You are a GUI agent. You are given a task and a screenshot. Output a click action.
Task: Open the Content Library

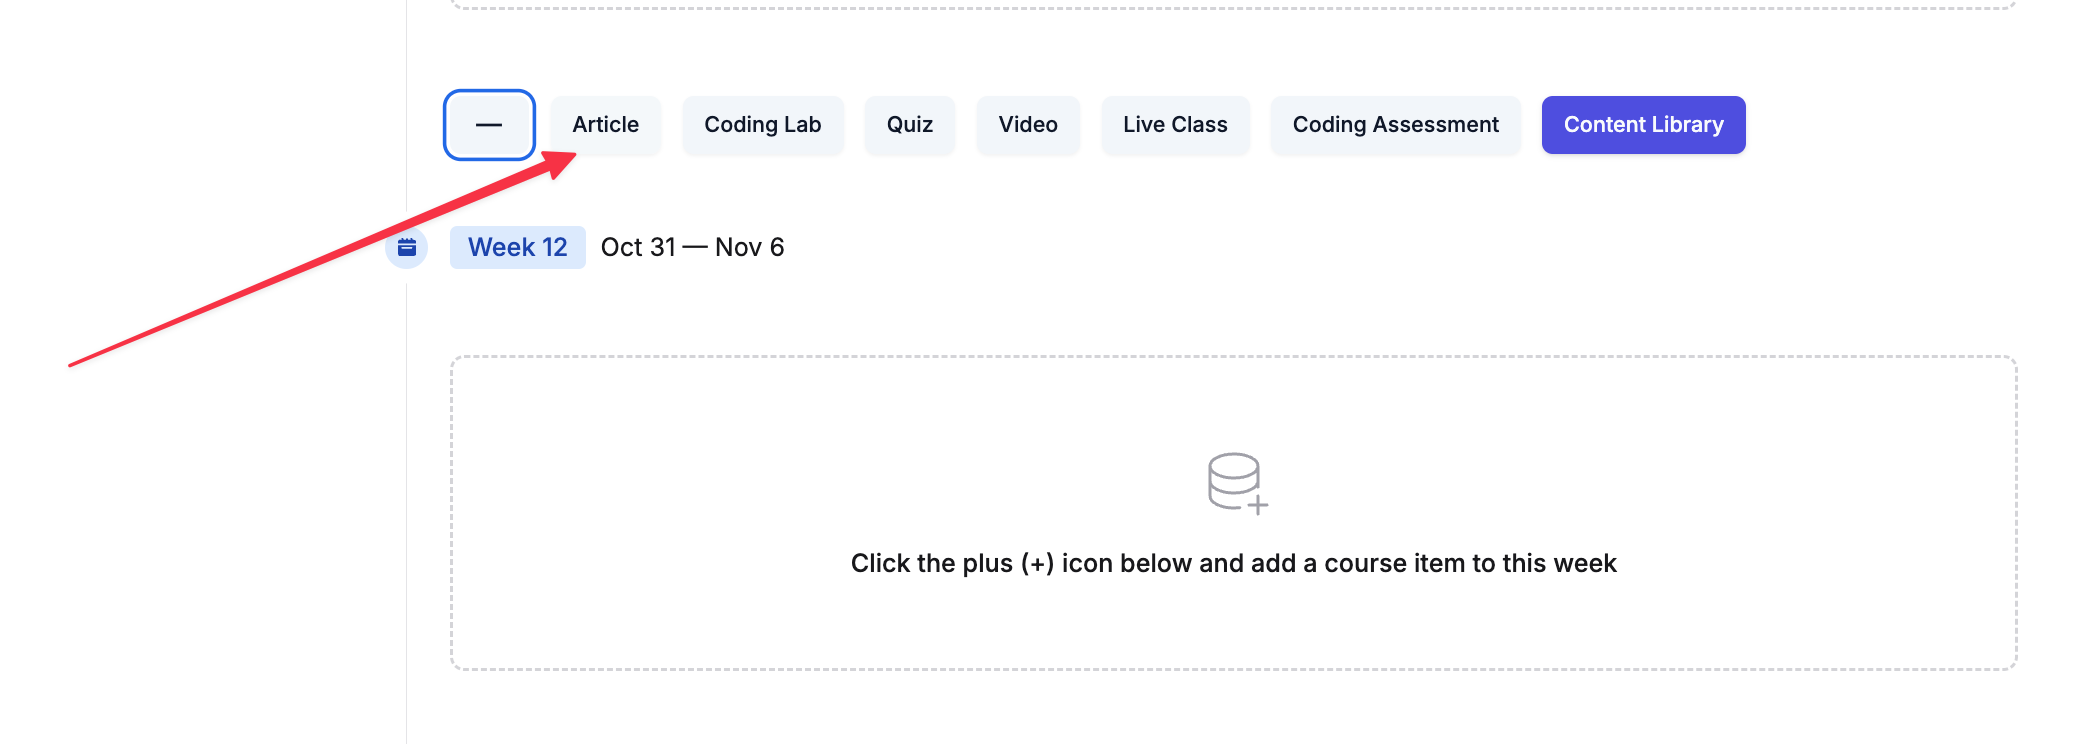tap(1643, 125)
